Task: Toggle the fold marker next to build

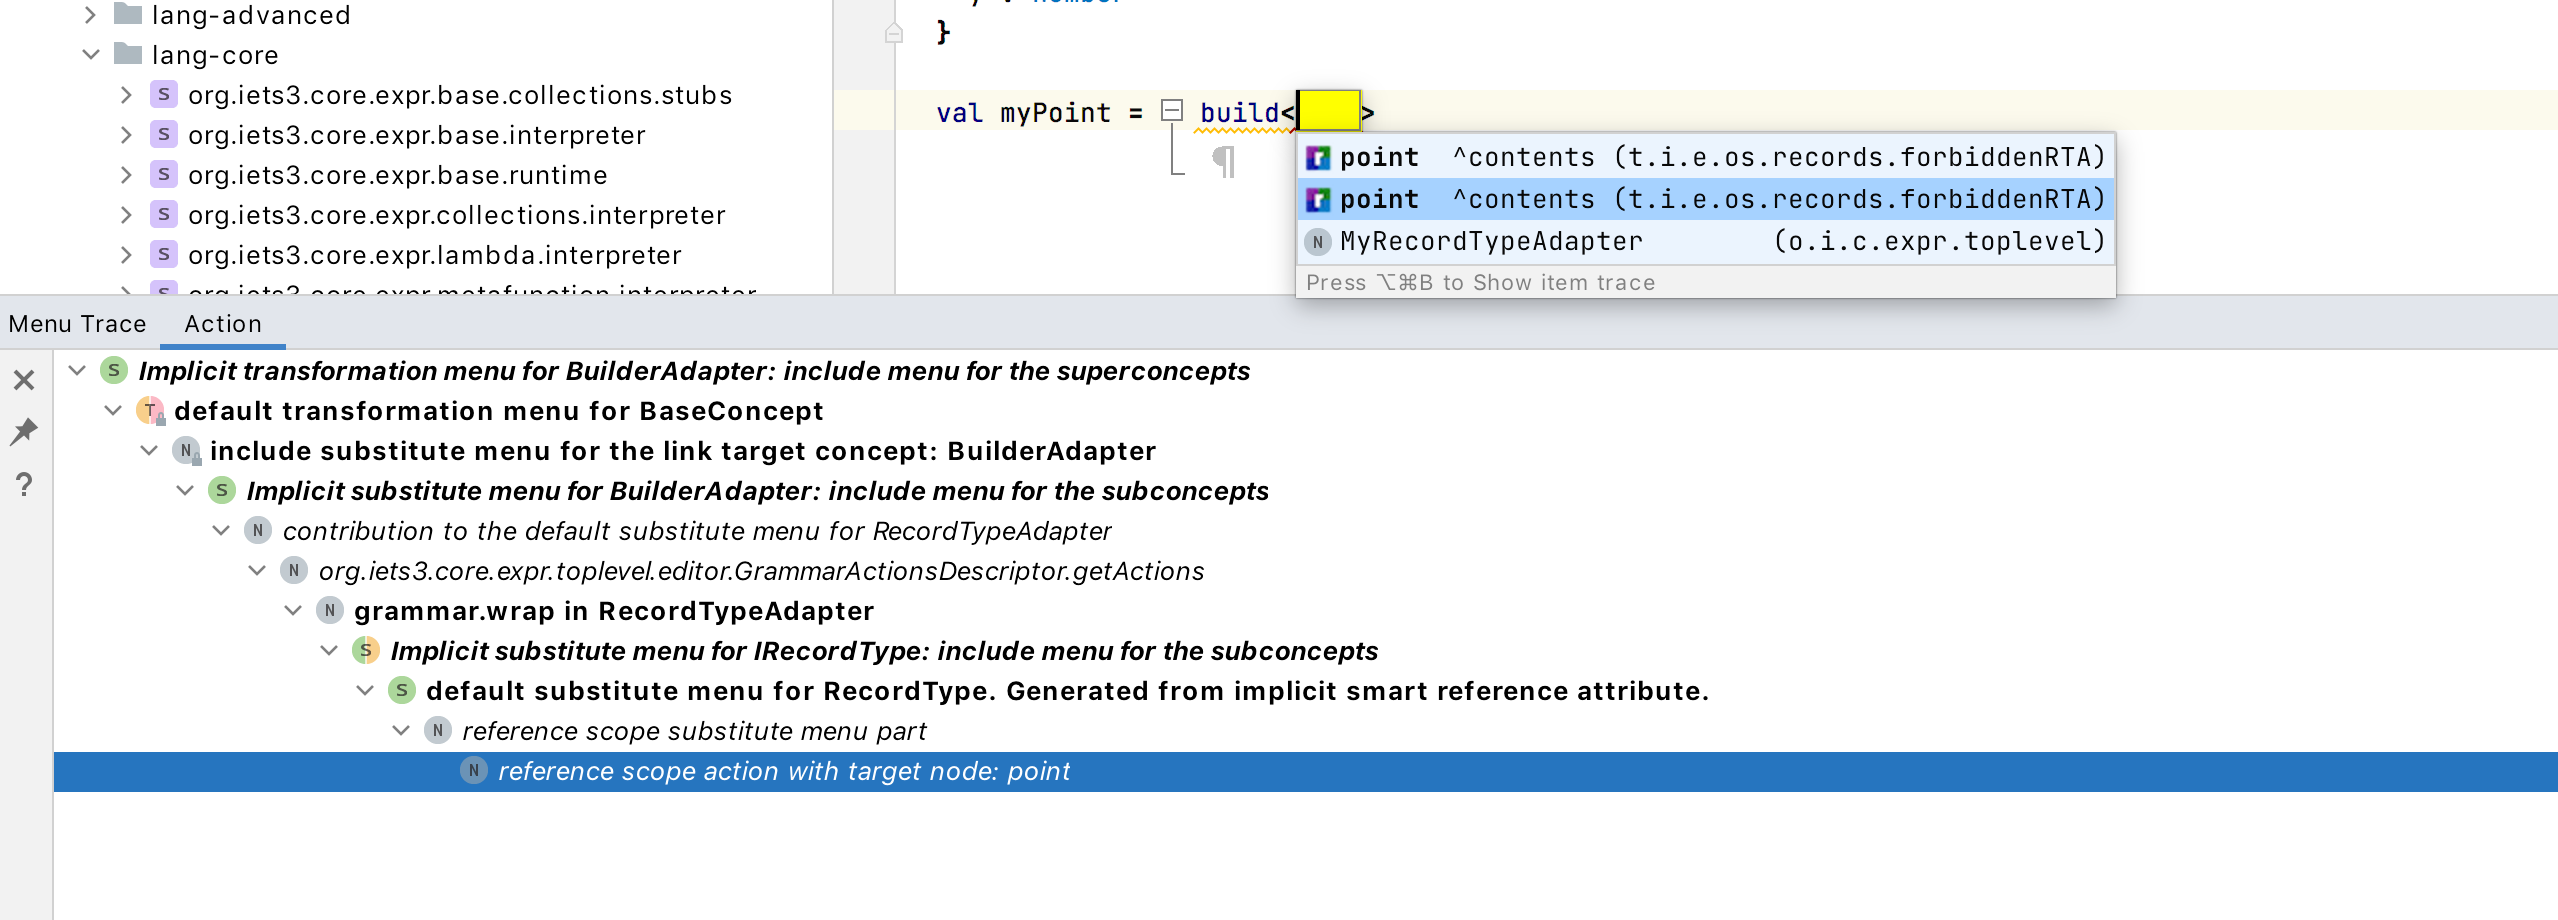Action: click(x=1170, y=111)
